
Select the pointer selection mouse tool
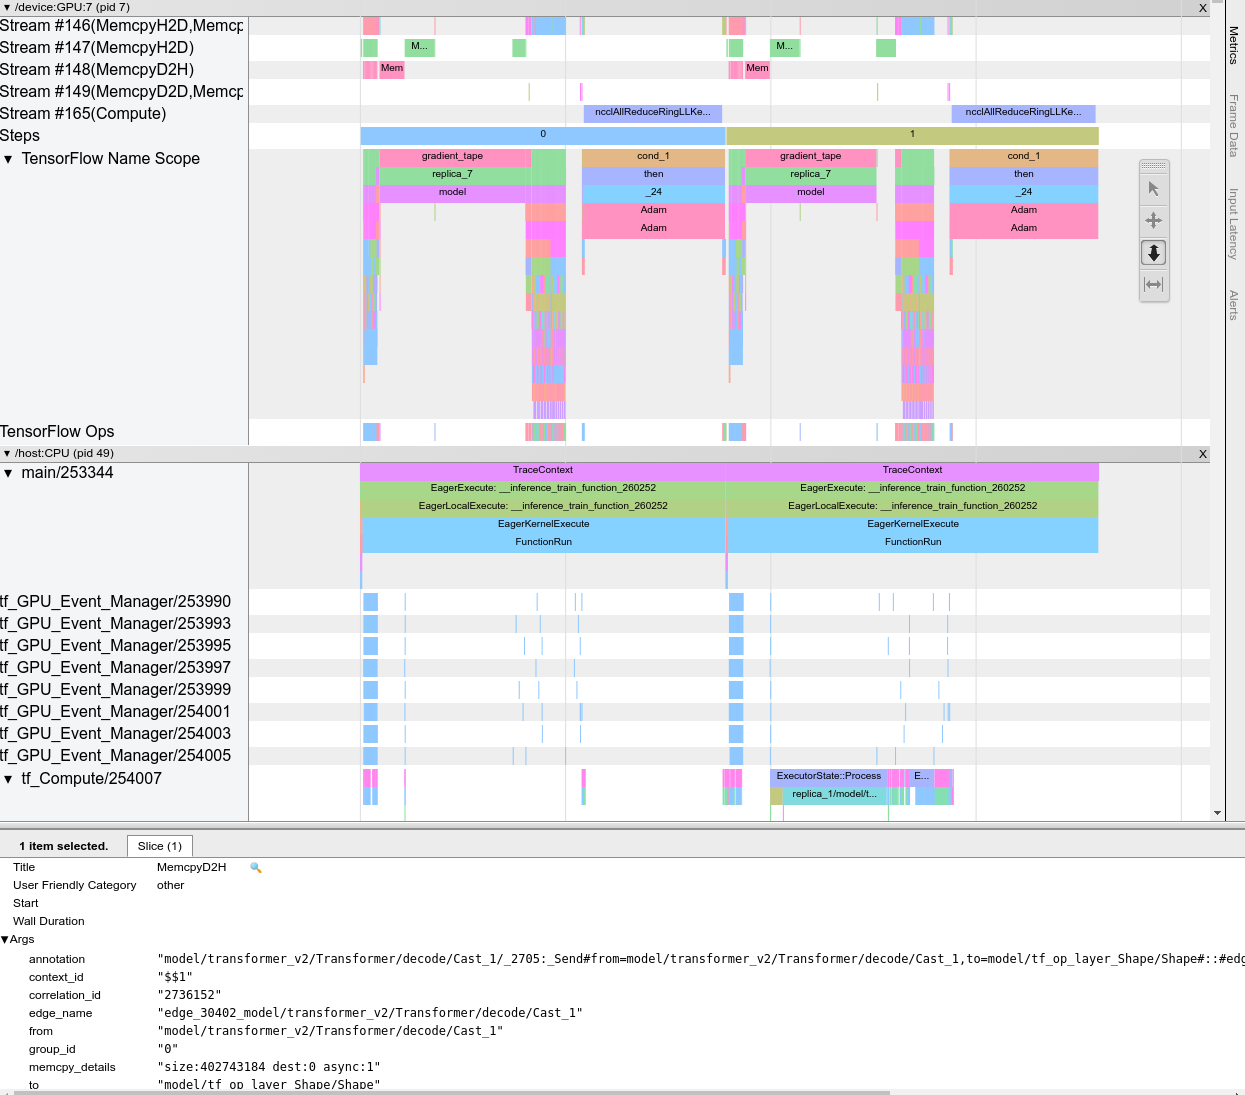[x=1154, y=189]
